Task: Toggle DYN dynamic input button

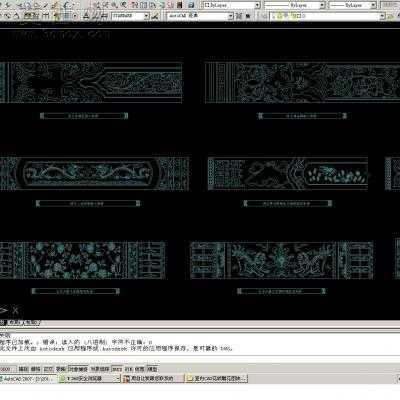Action: coord(129,369)
